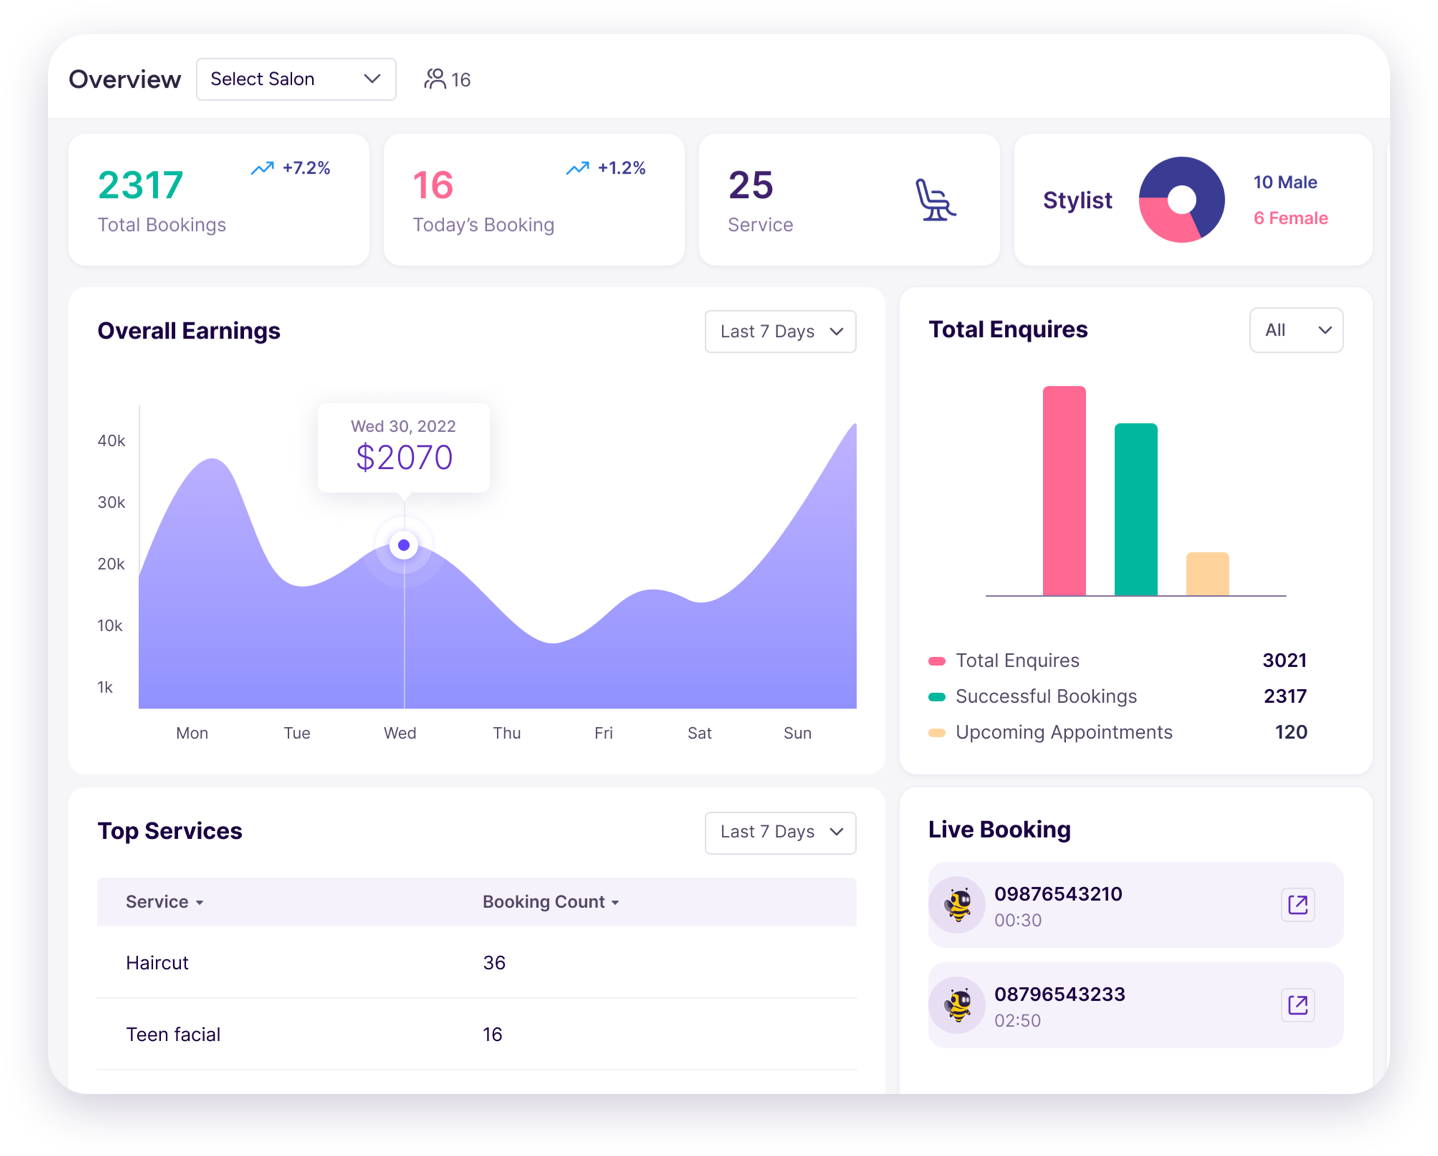Click the Haircut booking count 36

(x=494, y=963)
